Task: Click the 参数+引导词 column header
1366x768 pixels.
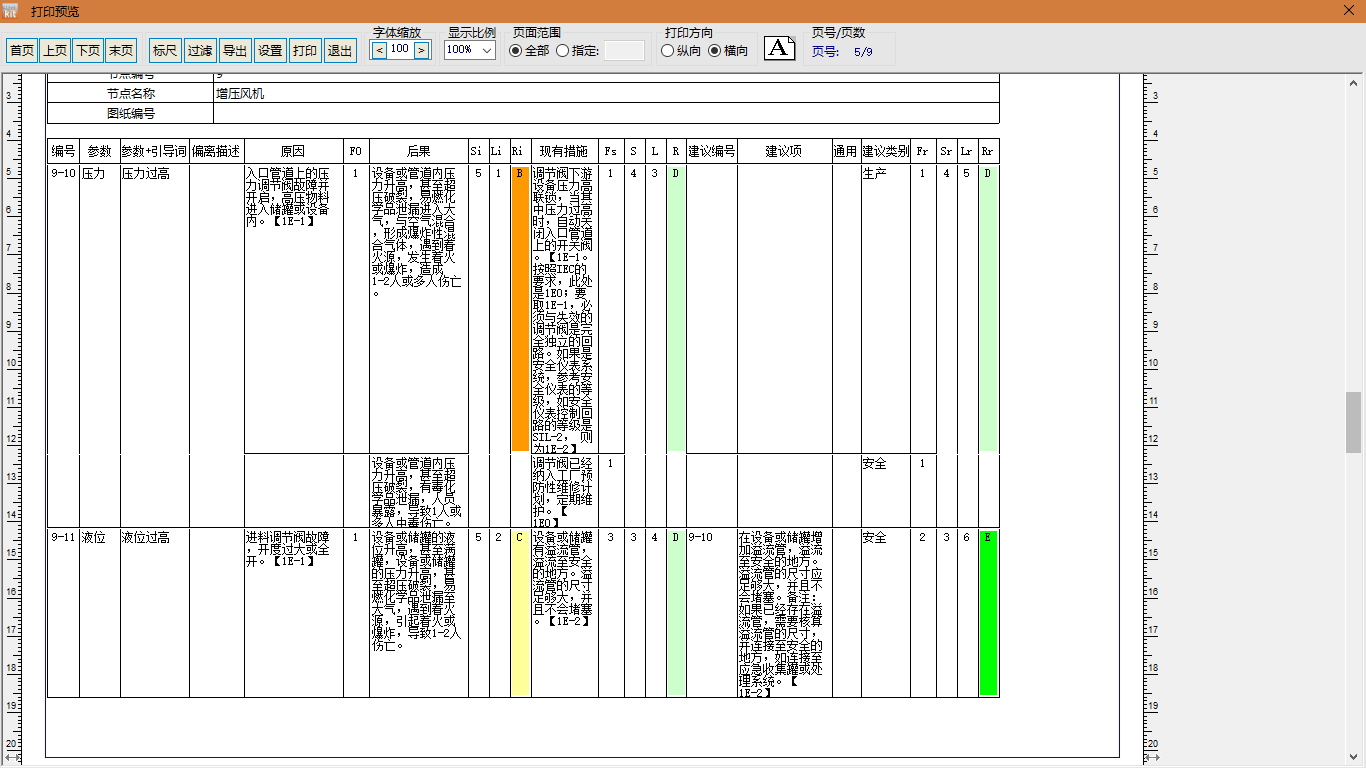Action: [154, 151]
